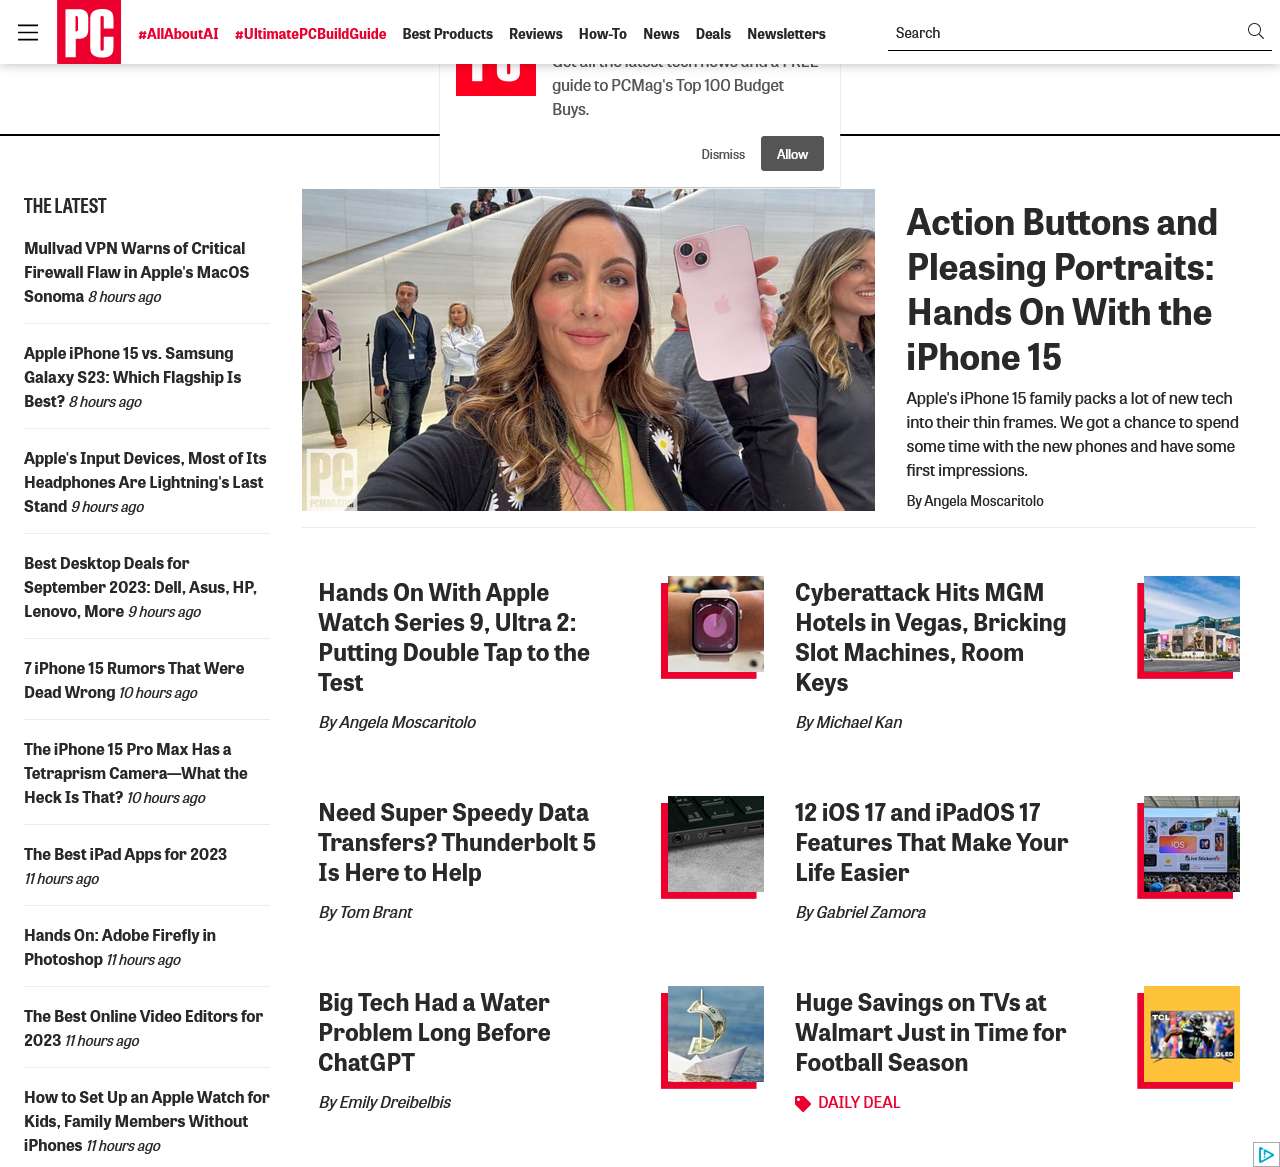1280x1167 pixels.
Task: Open the Tetraprism Camera article
Action: (x=135, y=773)
